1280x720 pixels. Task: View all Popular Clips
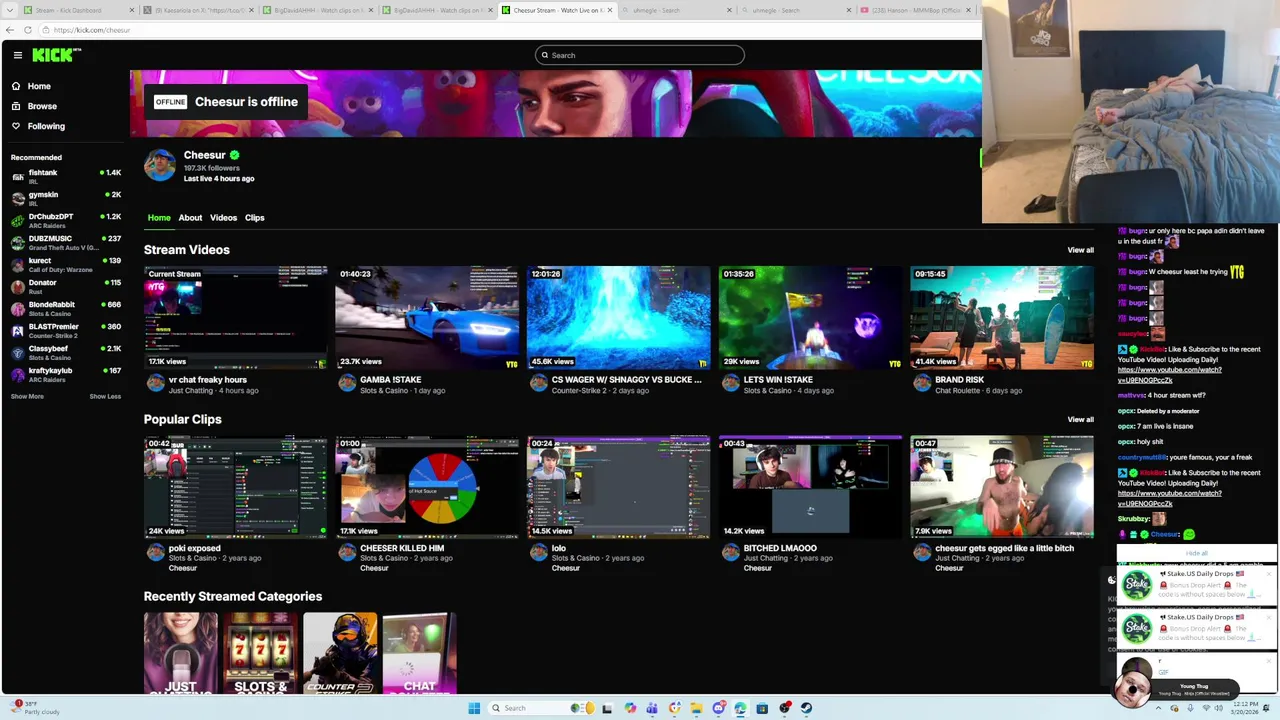[x=1080, y=419]
